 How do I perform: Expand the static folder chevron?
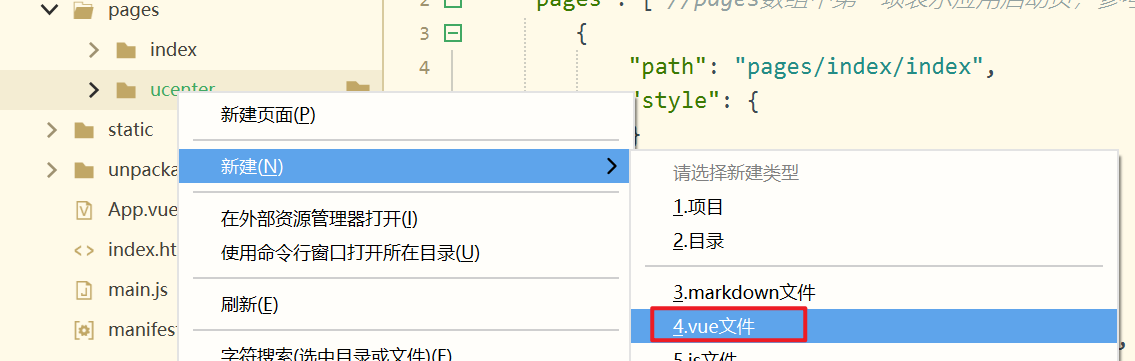(x=51, y=130)
